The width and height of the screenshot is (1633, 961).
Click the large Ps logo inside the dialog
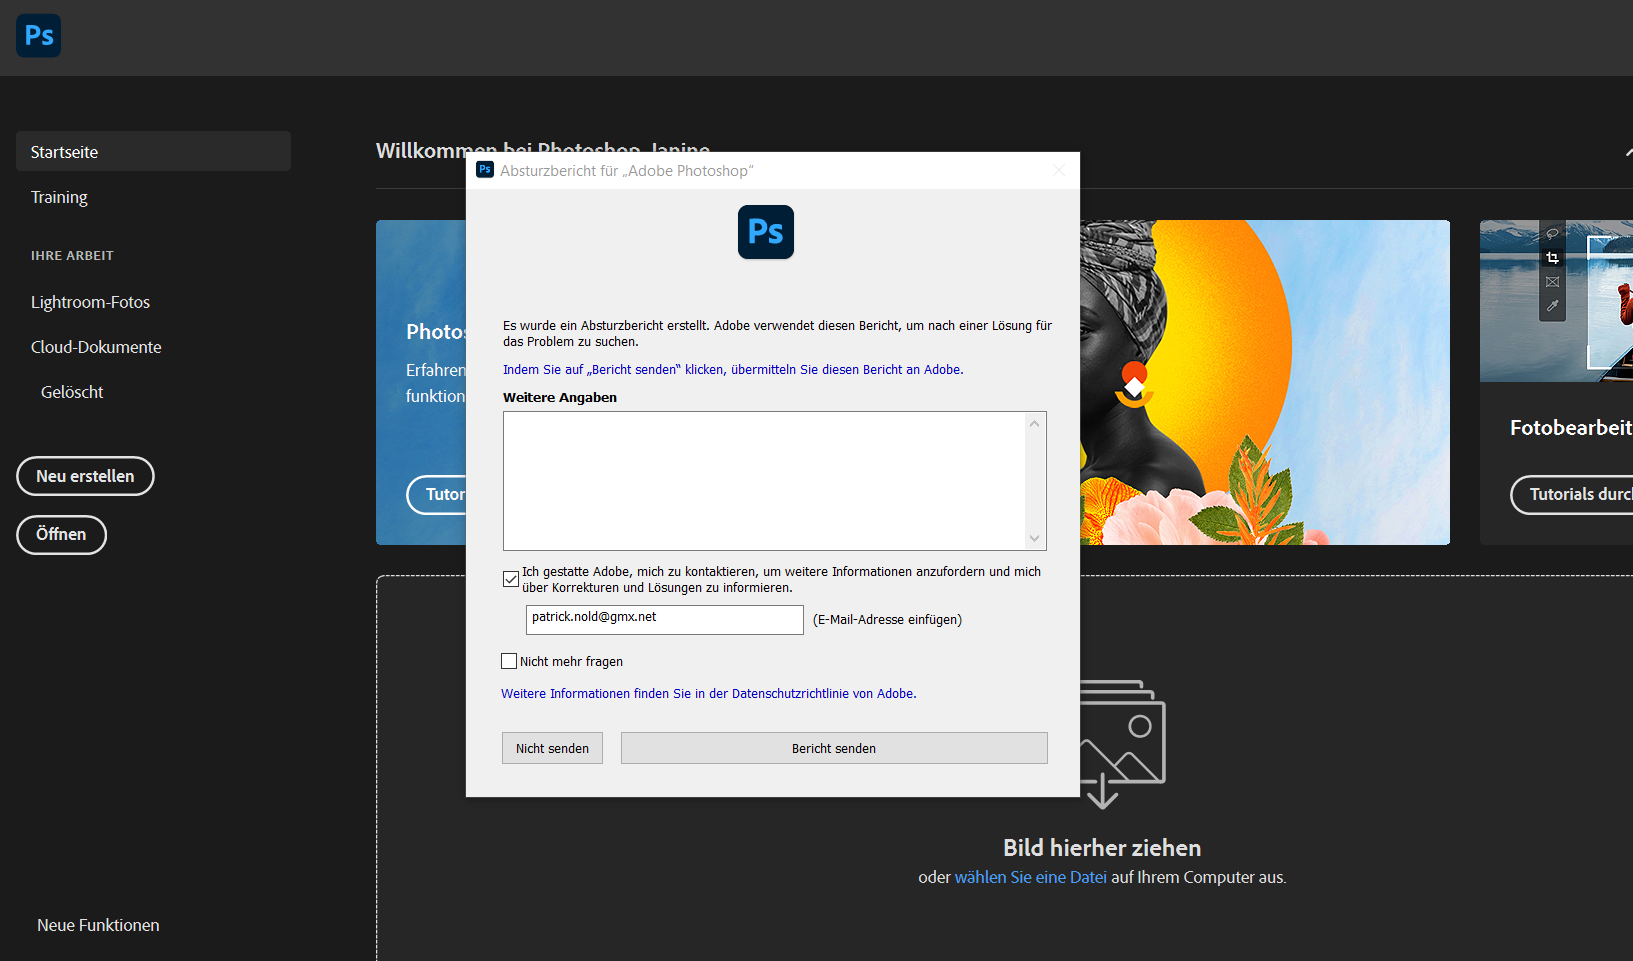coord(765,231)
